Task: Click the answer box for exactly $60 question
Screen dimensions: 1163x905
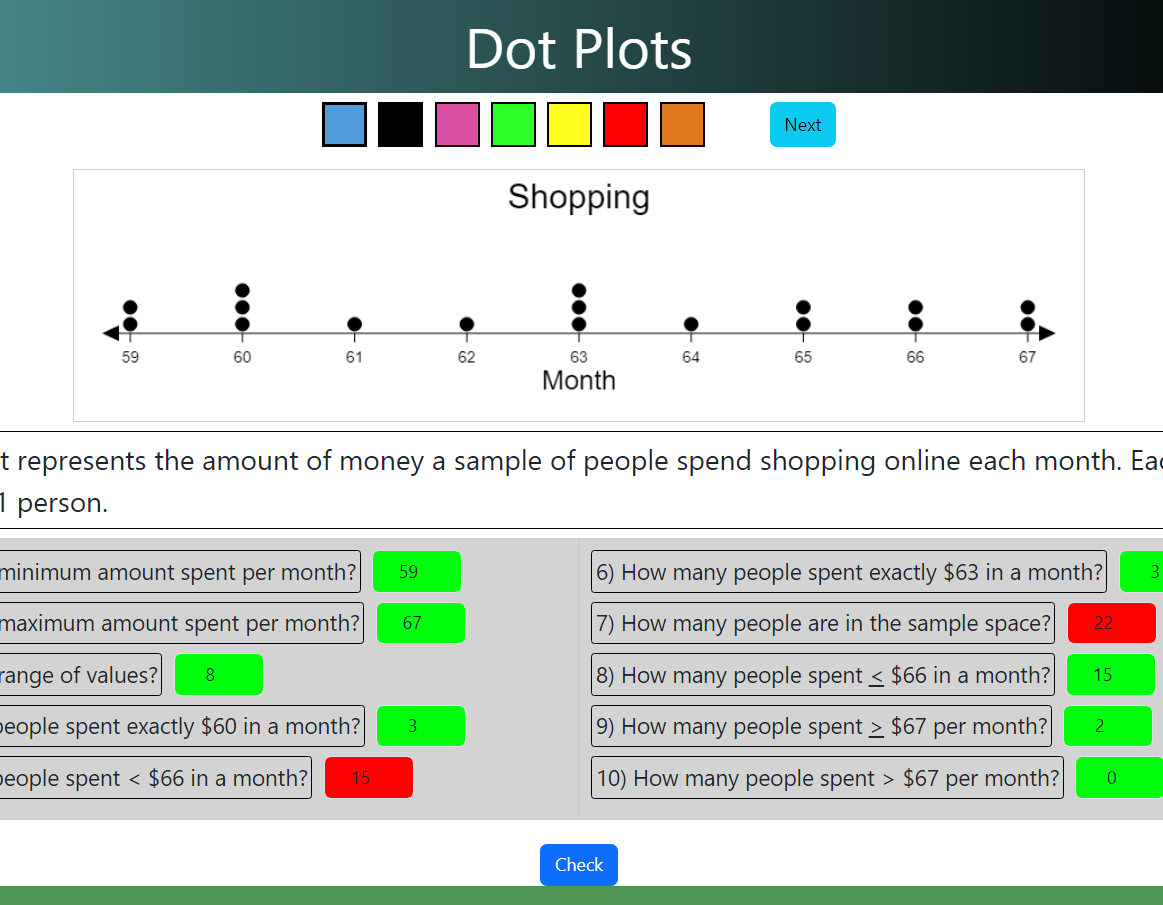Action: tap(420, 726)
